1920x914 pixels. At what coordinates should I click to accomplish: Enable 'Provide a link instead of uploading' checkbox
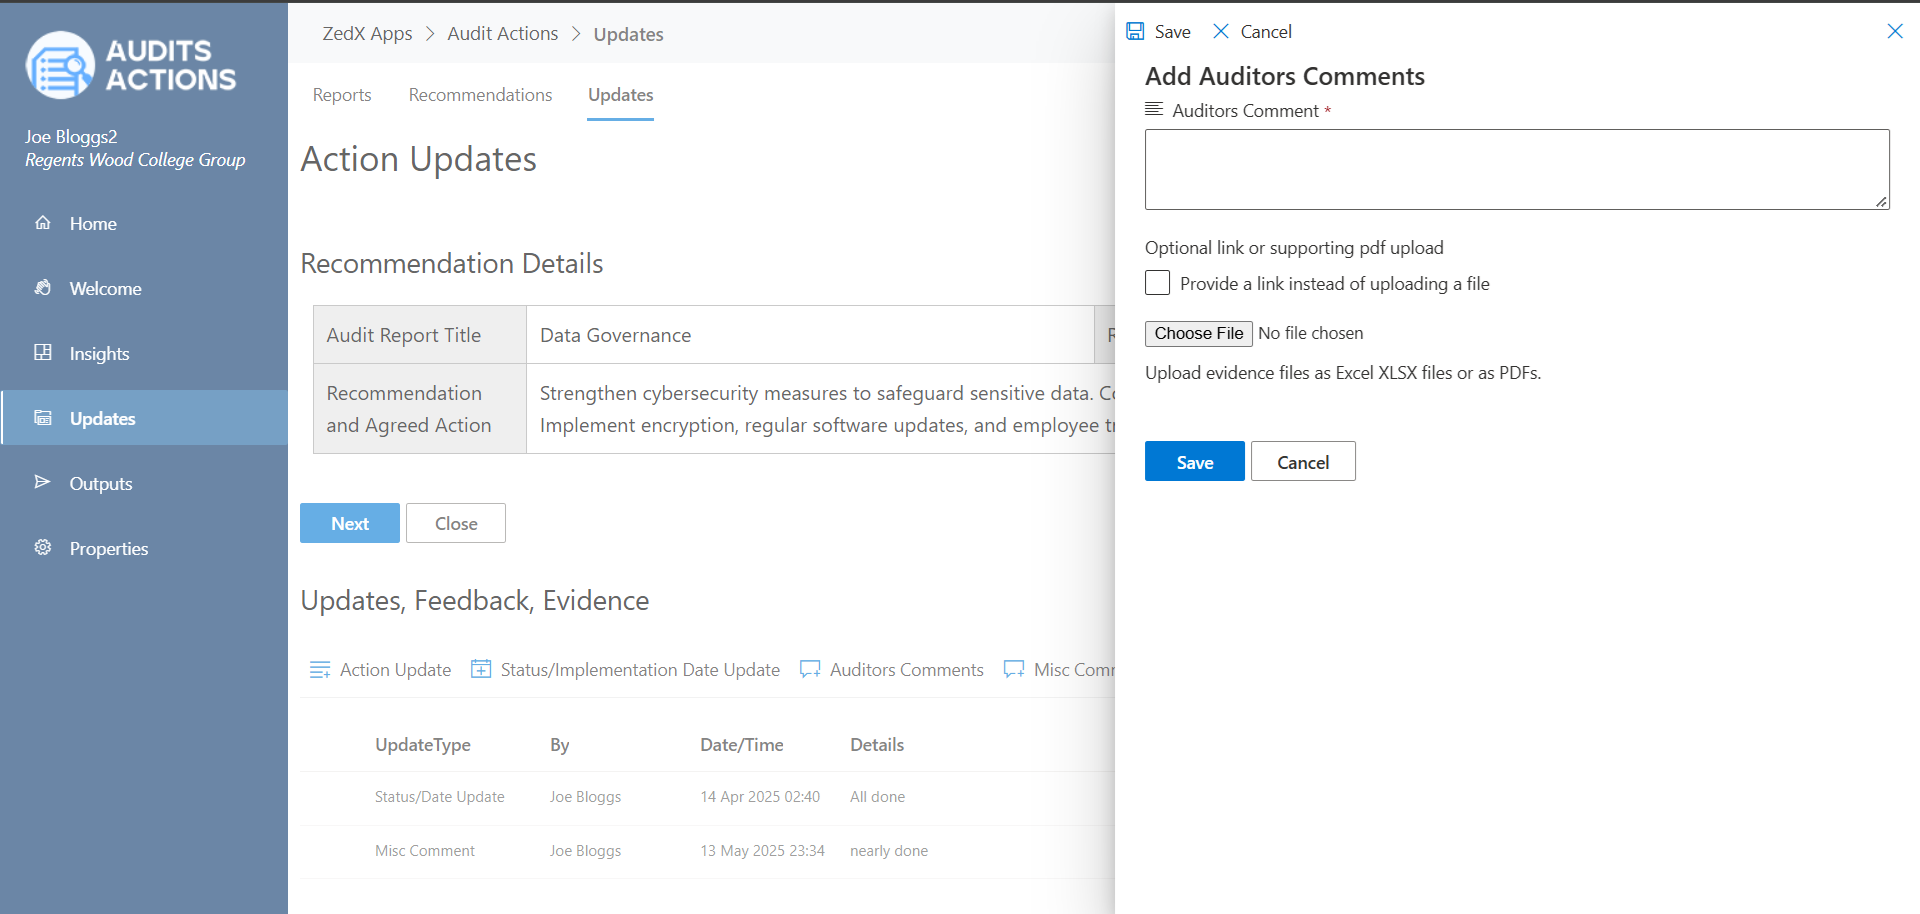coord(1157,283)
